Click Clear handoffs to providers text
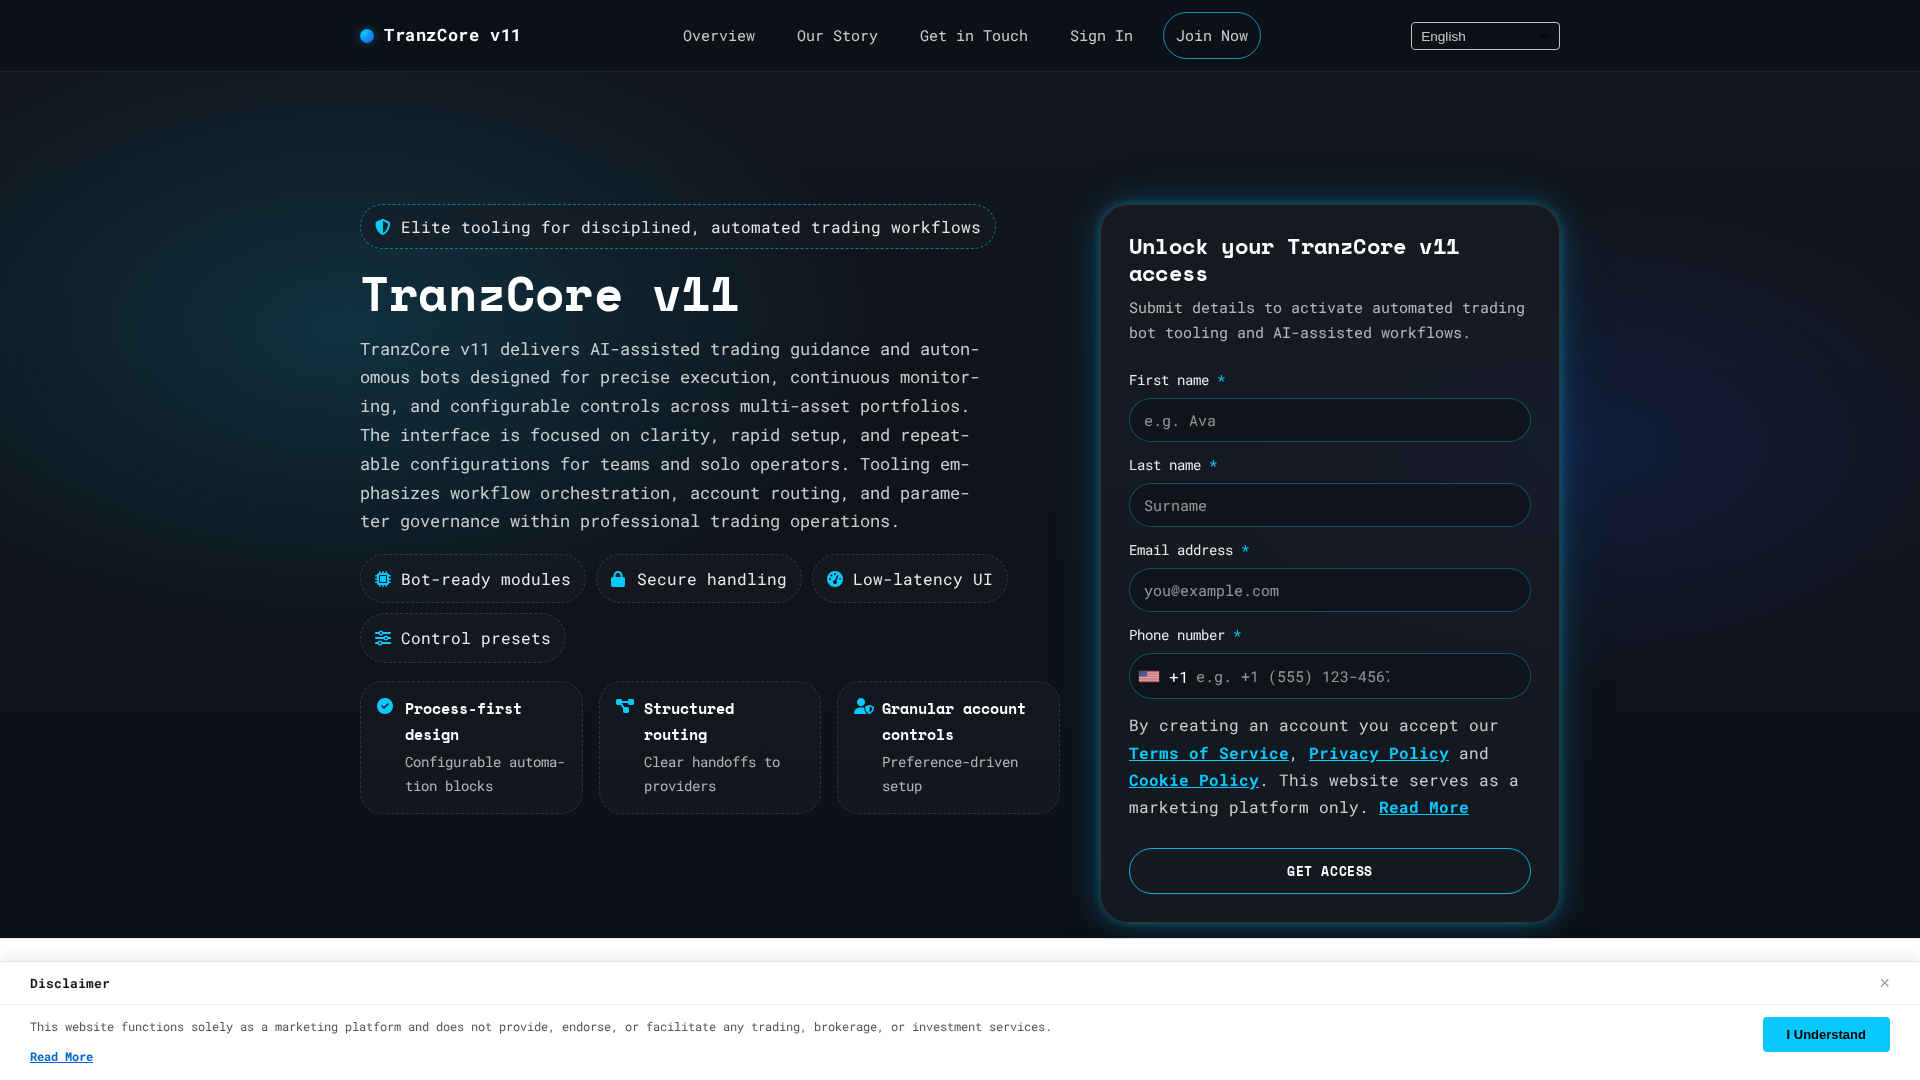Viewport: 1920px width, 1080px height. tap(712, 774)
